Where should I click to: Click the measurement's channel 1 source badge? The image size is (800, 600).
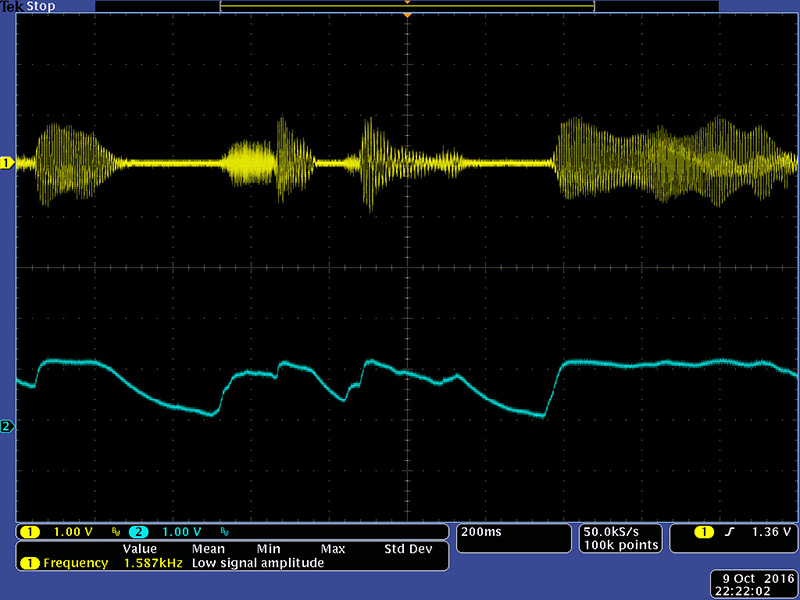point(30,563)
